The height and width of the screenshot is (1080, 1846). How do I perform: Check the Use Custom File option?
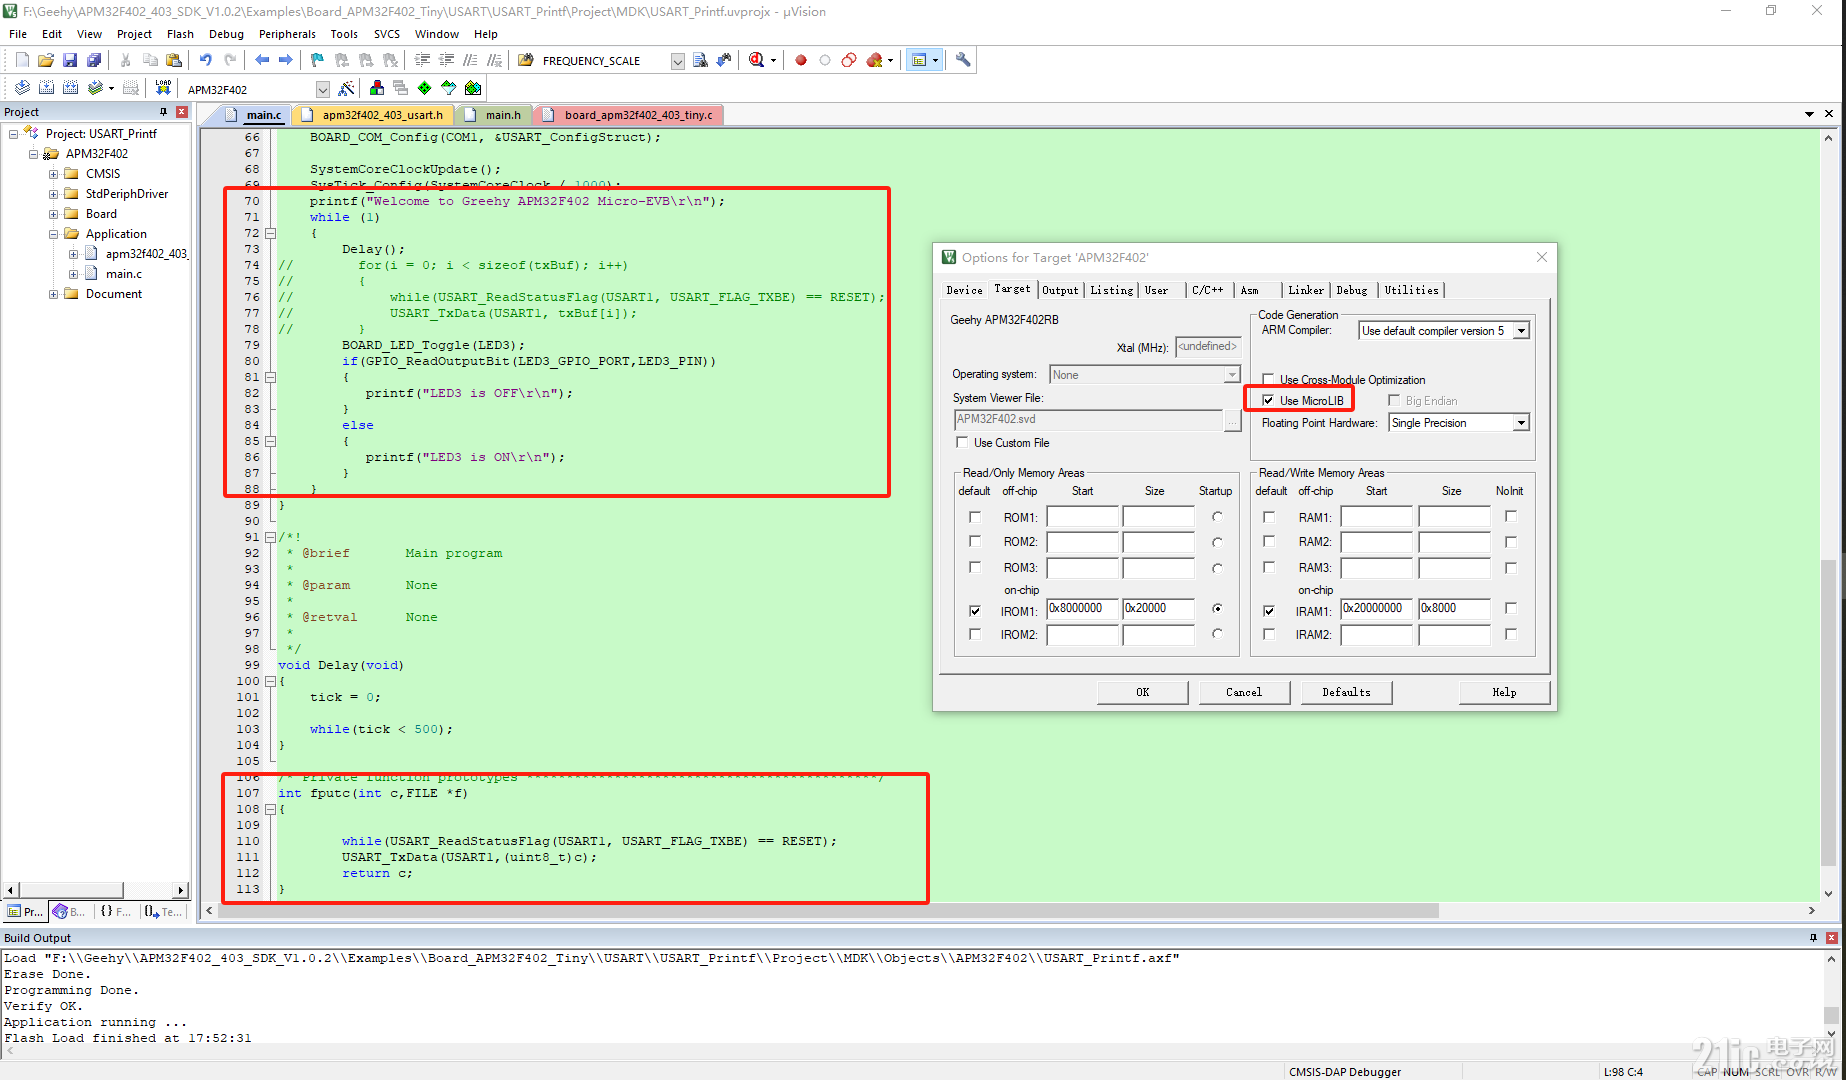tap(962, 442)
